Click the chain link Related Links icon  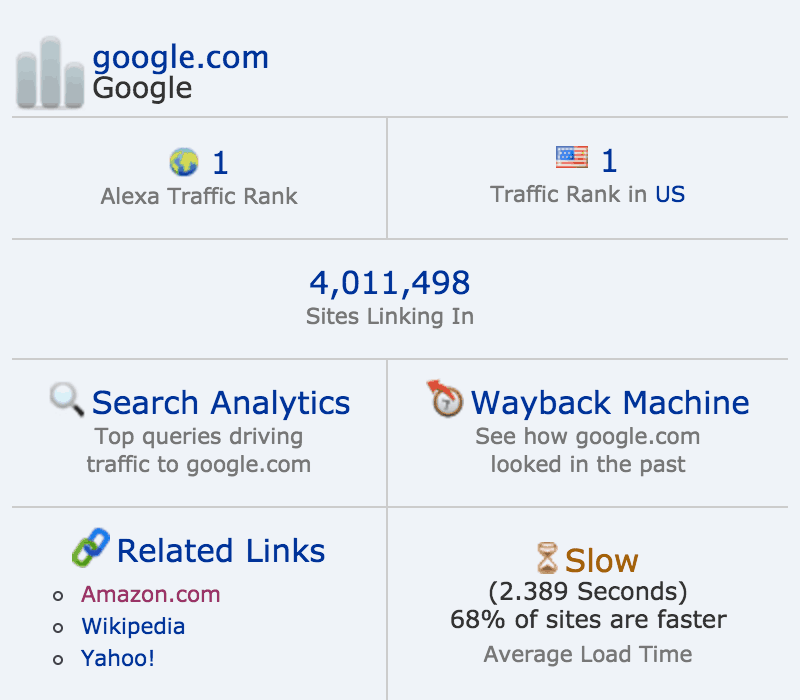click(x=91, y=547)
